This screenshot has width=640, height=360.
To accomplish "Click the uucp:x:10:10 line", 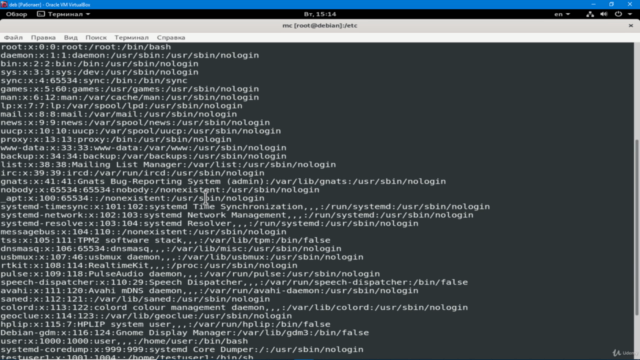I will point(141,131).
